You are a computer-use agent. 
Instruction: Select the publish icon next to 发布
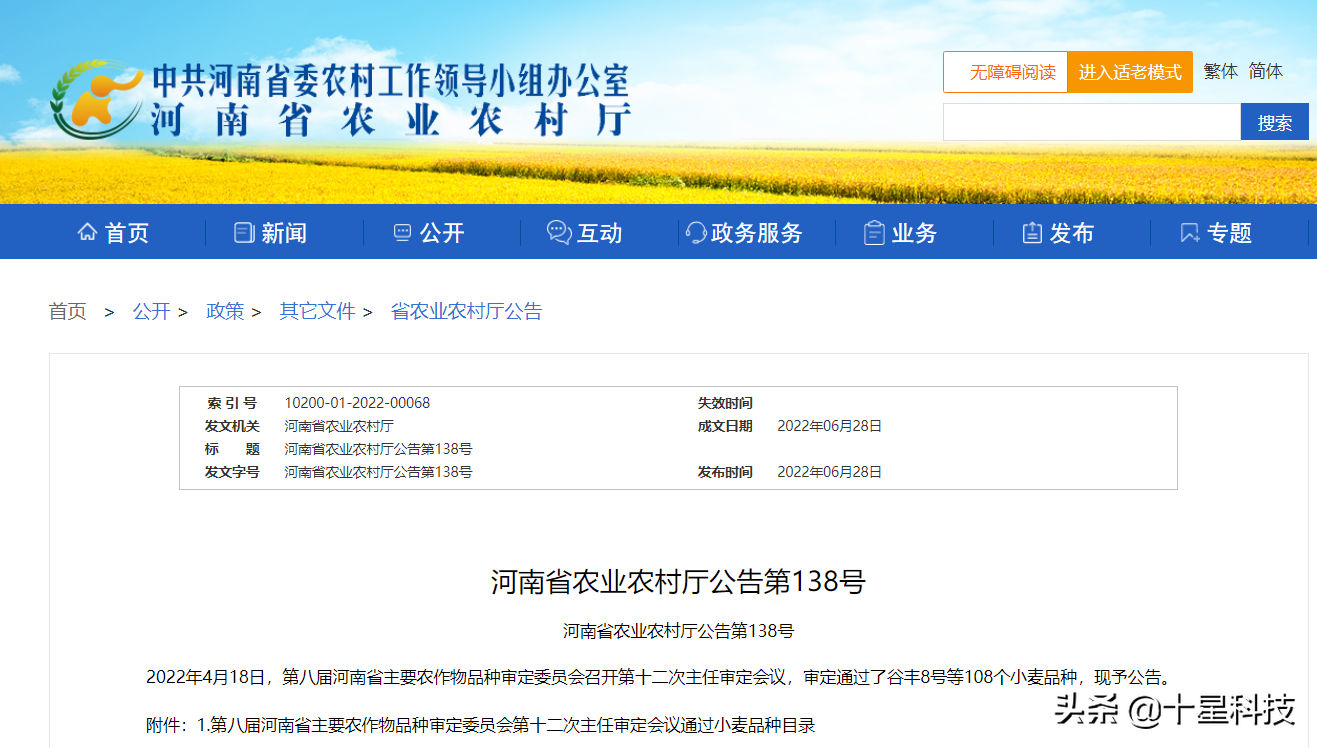pos(1031,232)
